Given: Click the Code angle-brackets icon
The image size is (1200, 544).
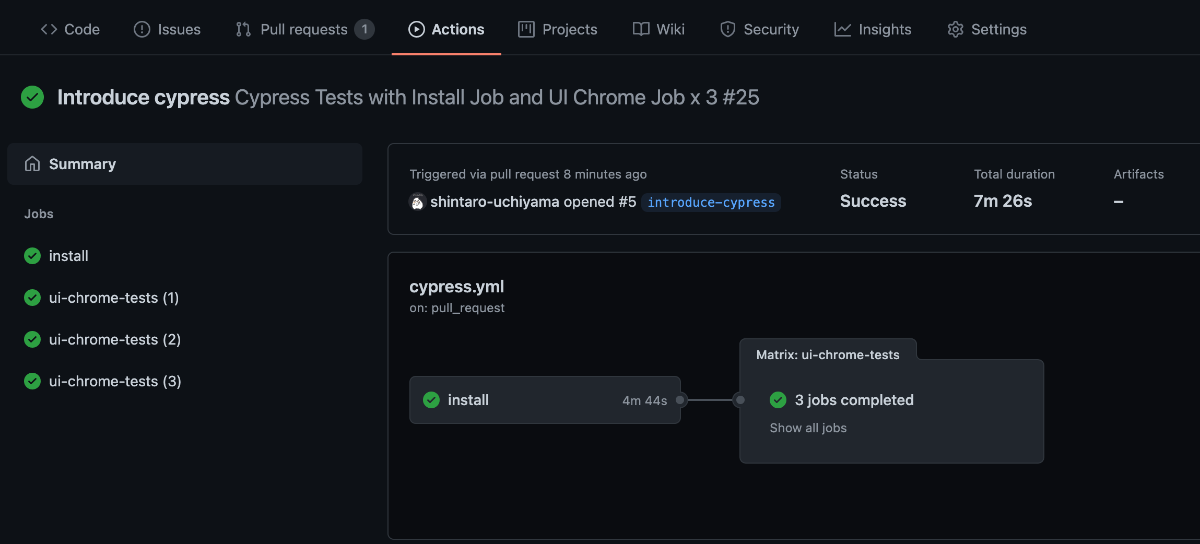Looking at the screenshot, I should (x=49, y=29).
